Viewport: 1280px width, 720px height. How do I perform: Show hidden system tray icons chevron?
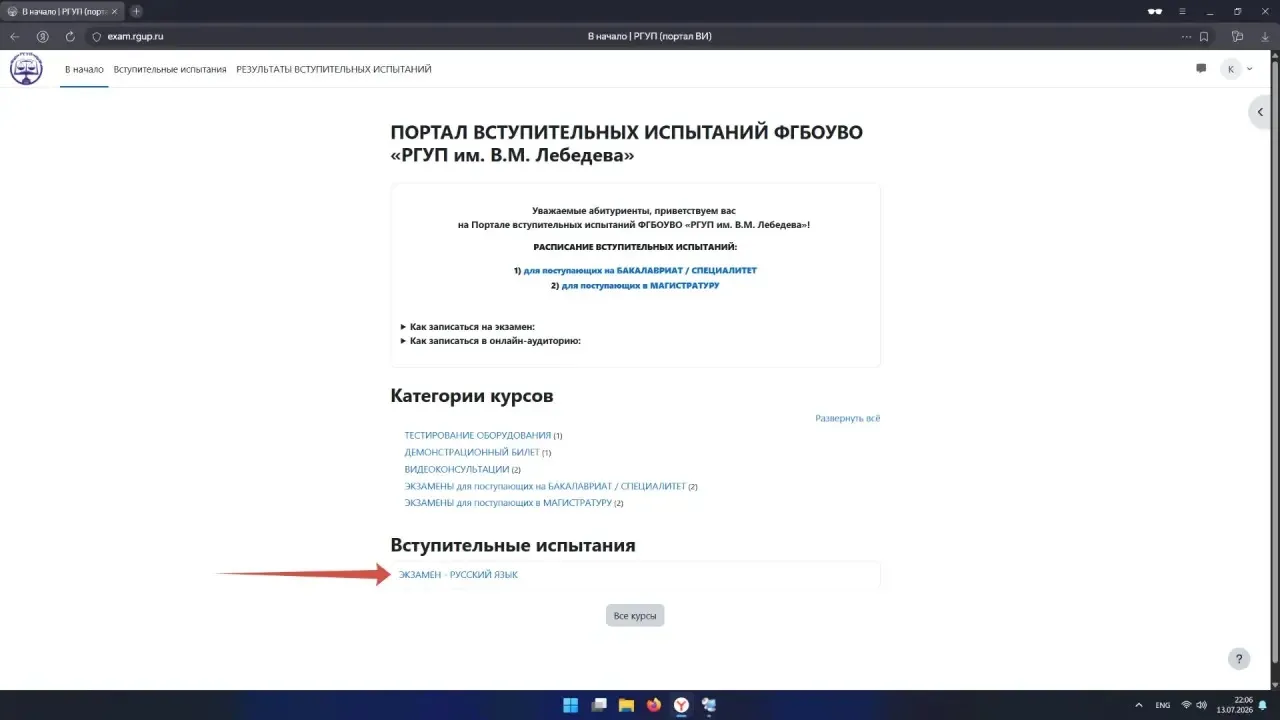[x=1138, y=705]
